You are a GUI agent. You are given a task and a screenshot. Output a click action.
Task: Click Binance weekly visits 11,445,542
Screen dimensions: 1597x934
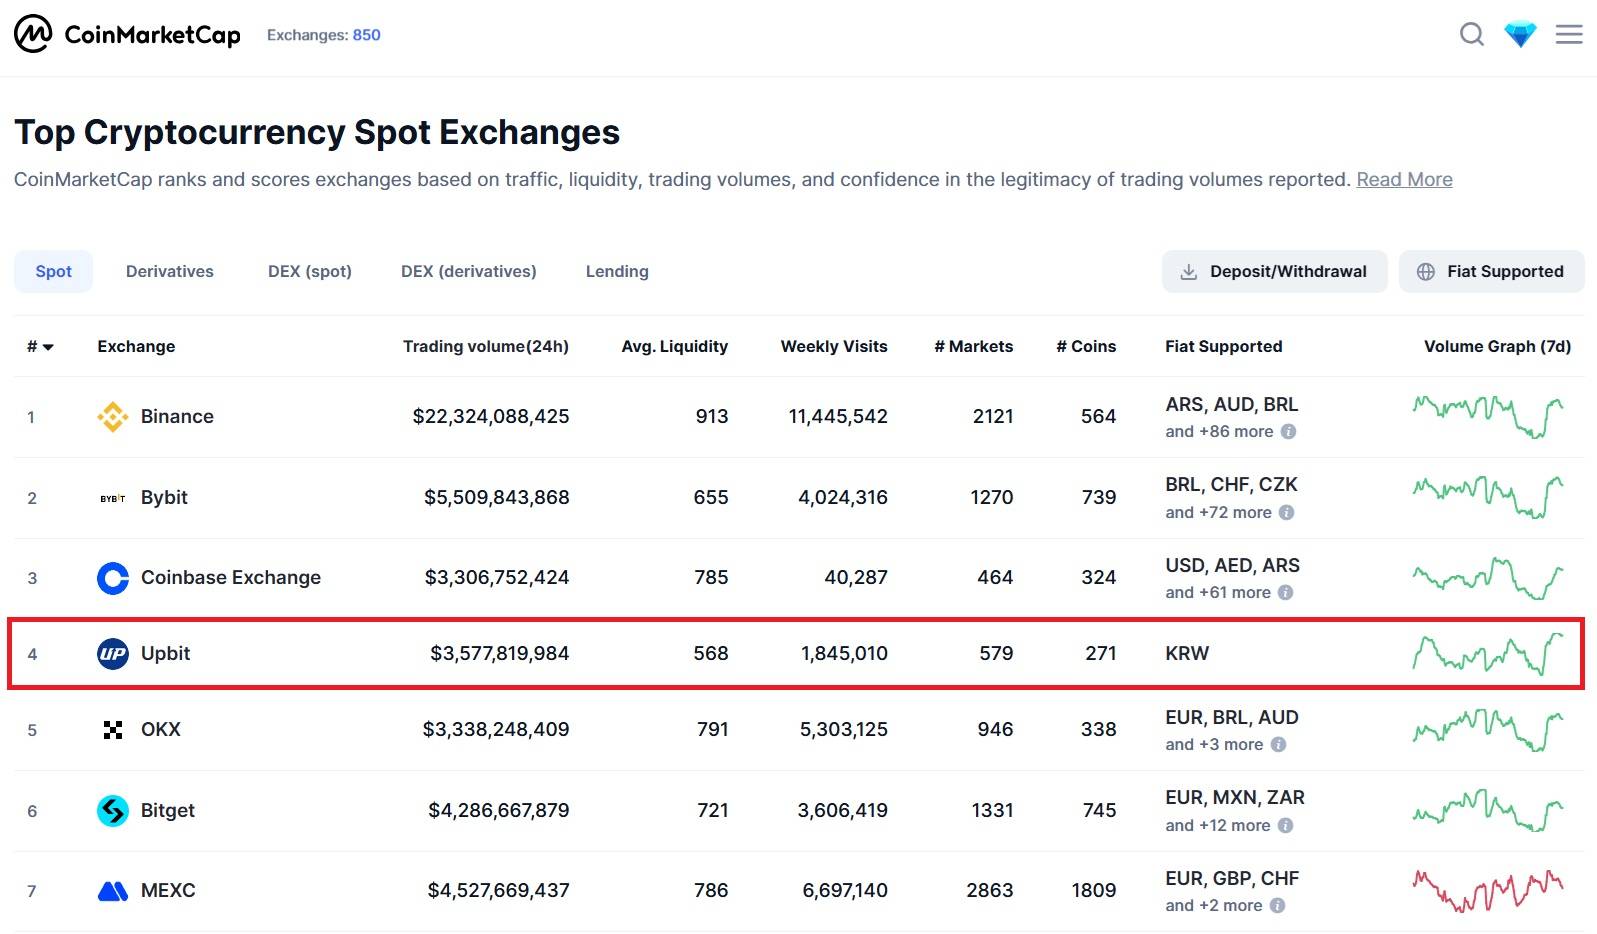(838, 417)
